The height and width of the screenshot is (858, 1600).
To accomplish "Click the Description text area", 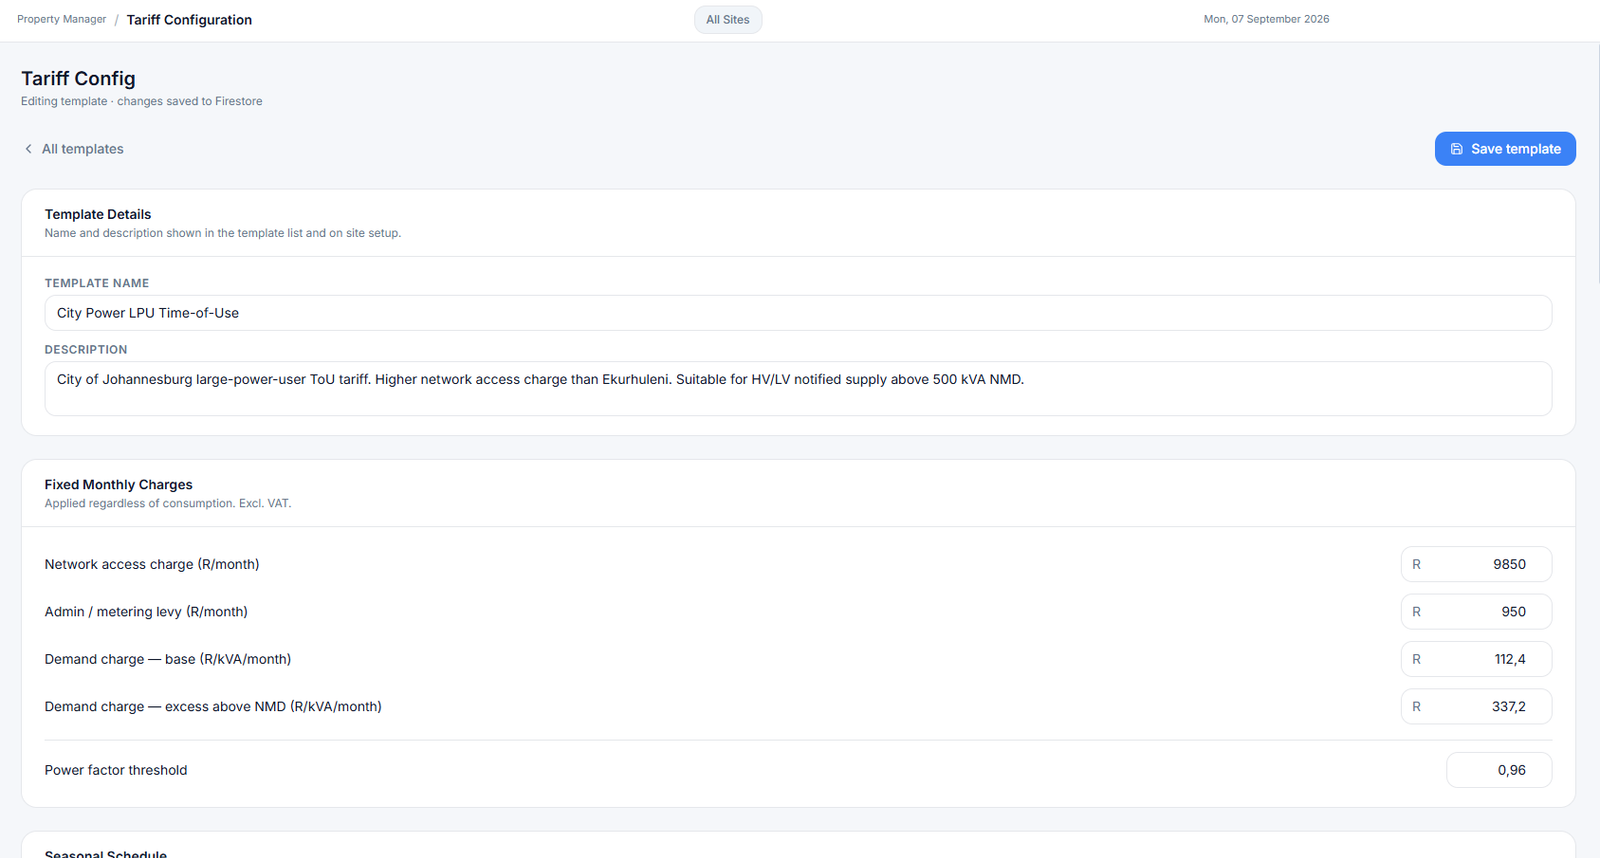I will (798, 388).
